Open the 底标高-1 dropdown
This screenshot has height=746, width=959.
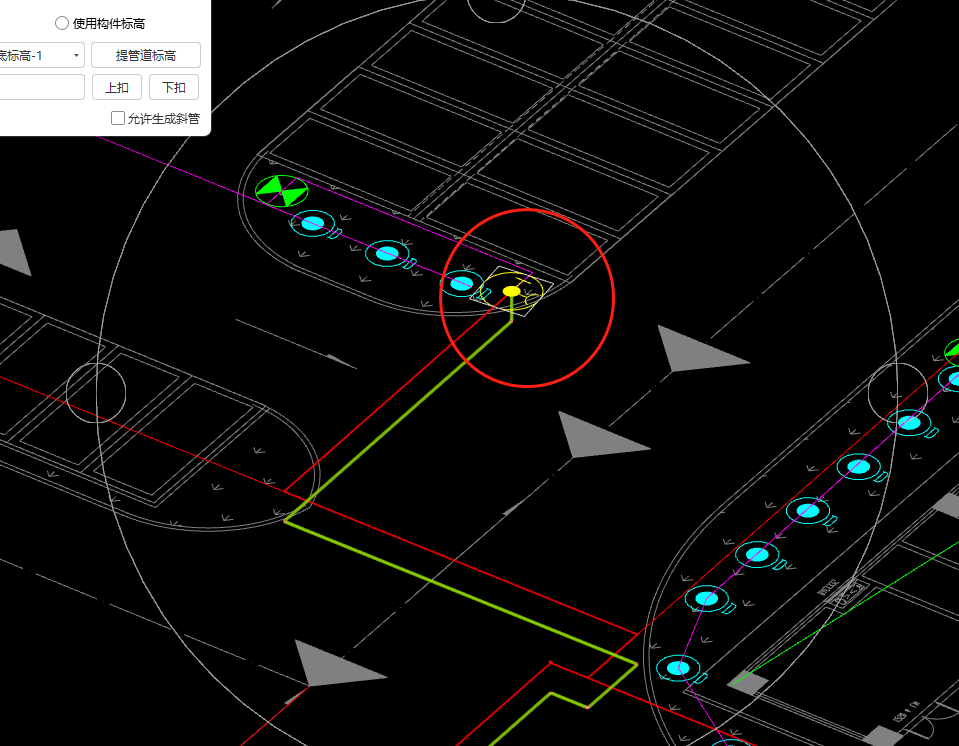(x=40, y=56)
